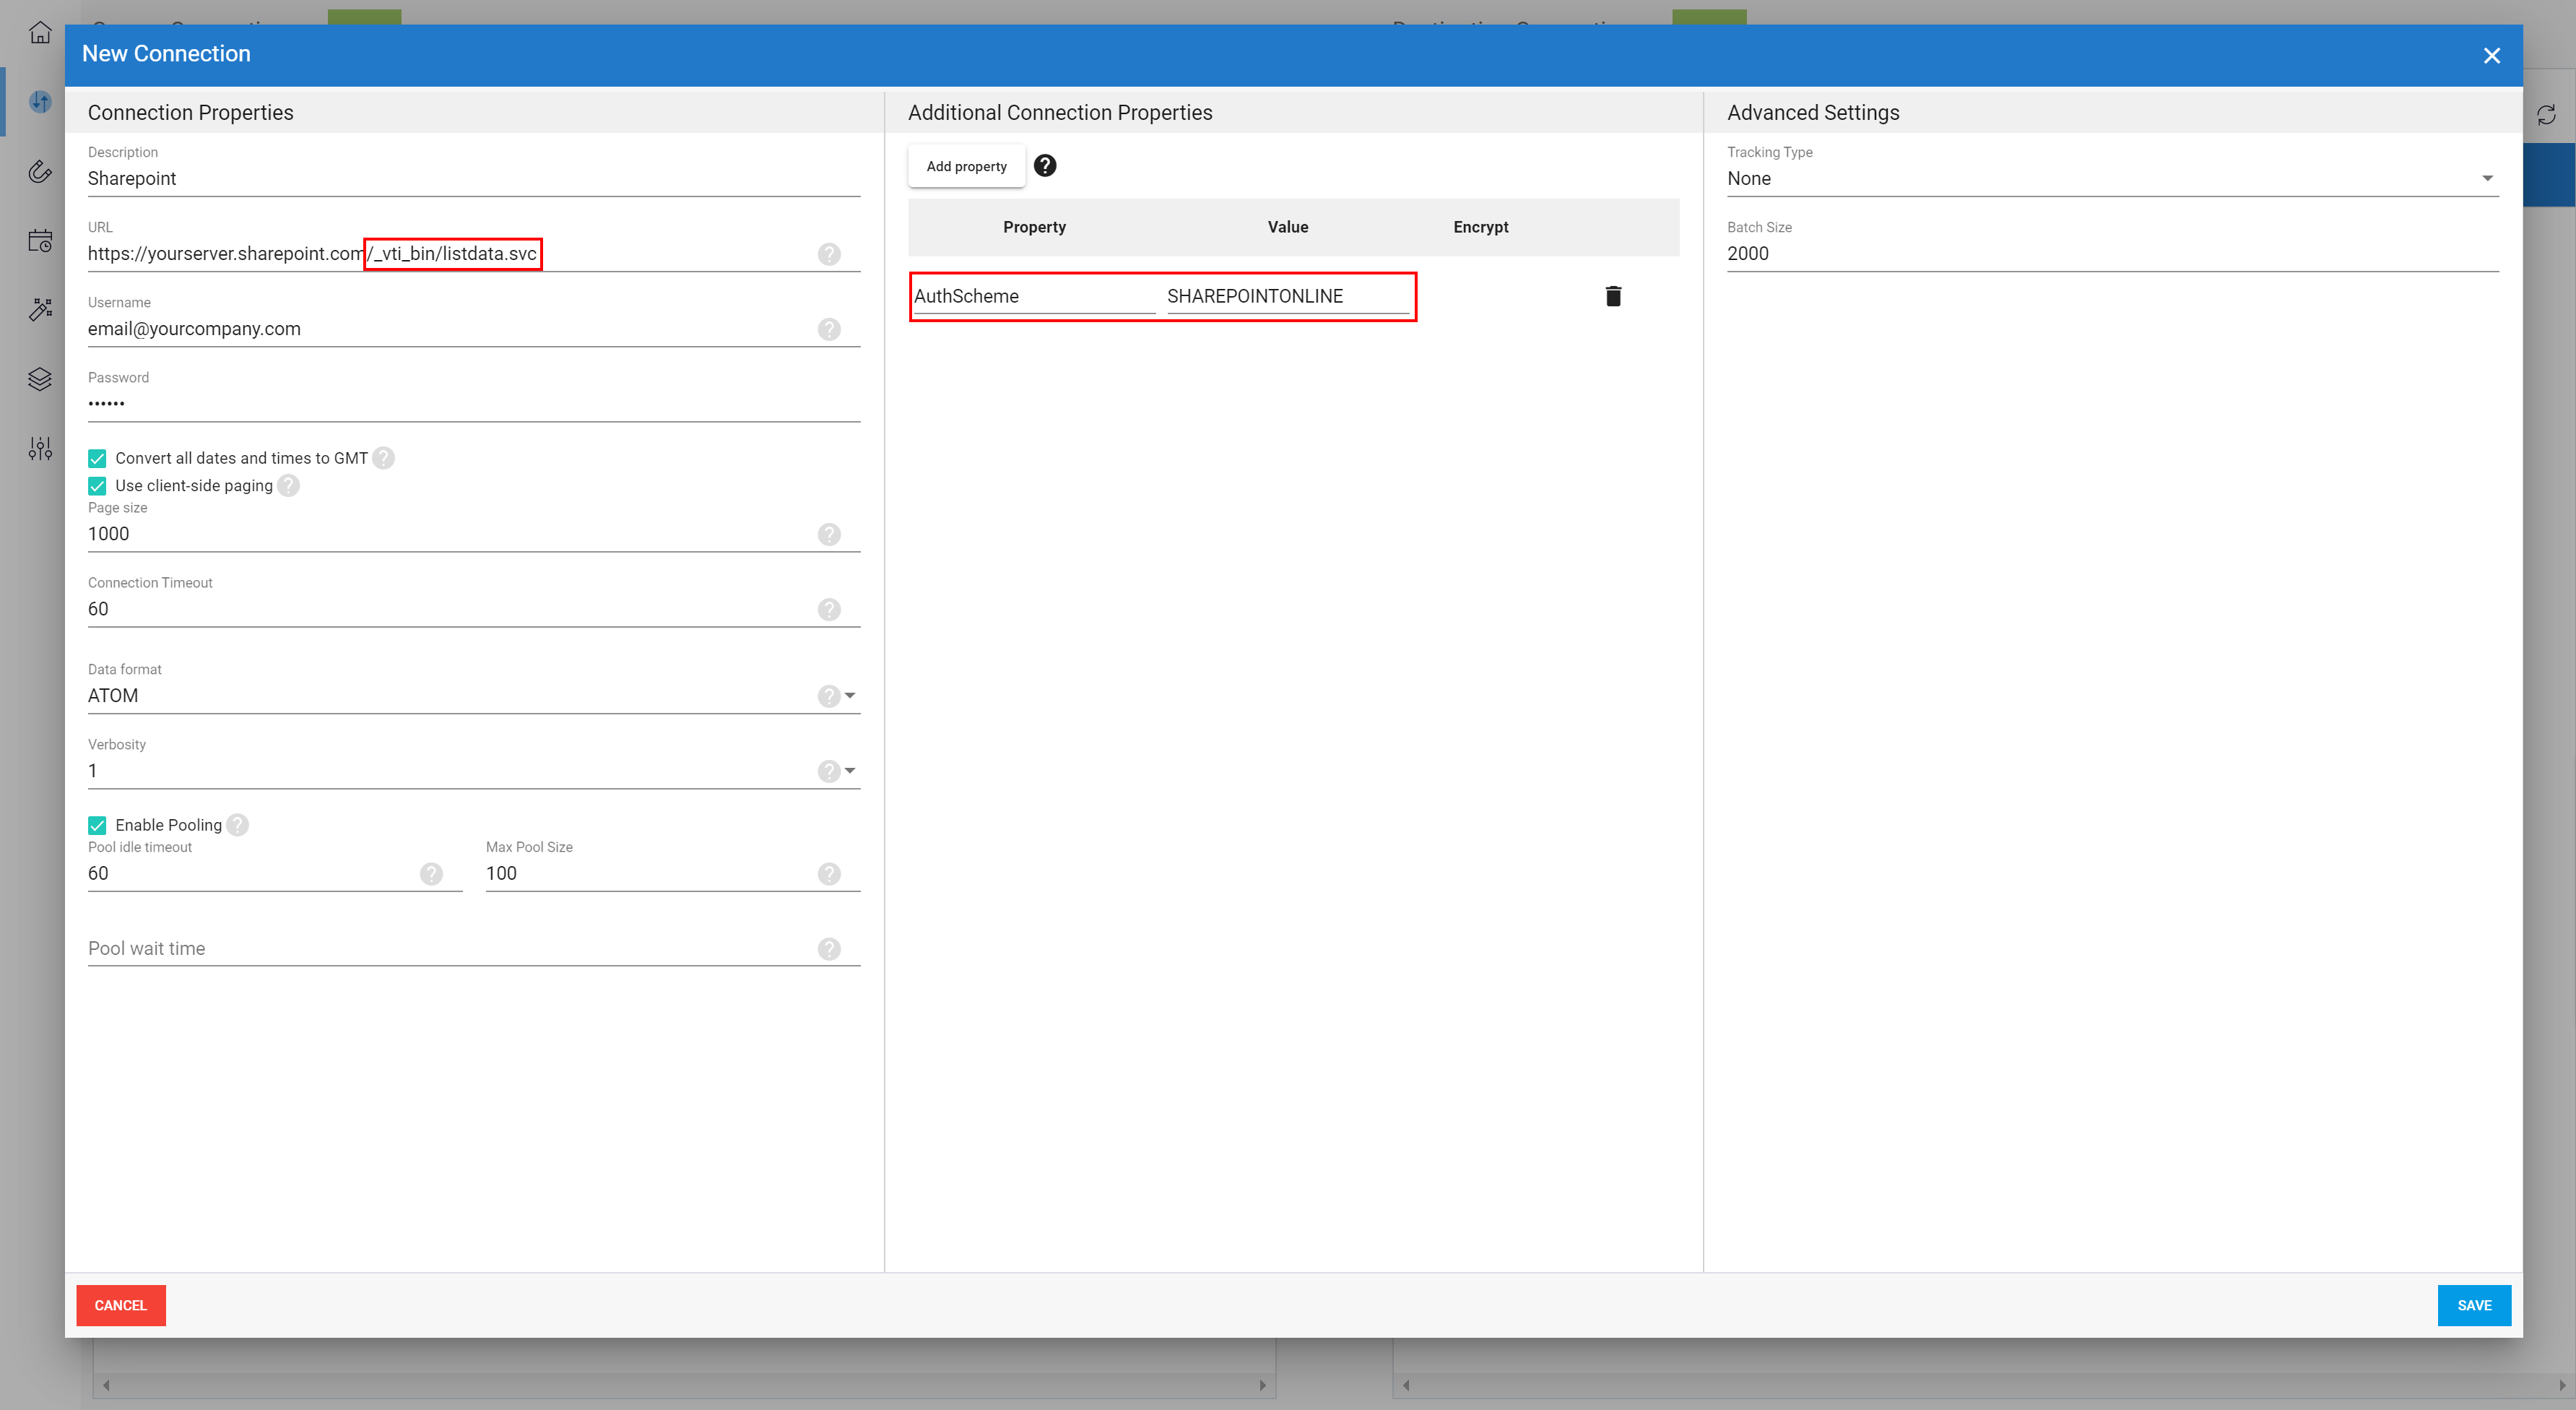Disable Use client-side paging
This screenshot has width=2576, height=1410.
point(97,486)
